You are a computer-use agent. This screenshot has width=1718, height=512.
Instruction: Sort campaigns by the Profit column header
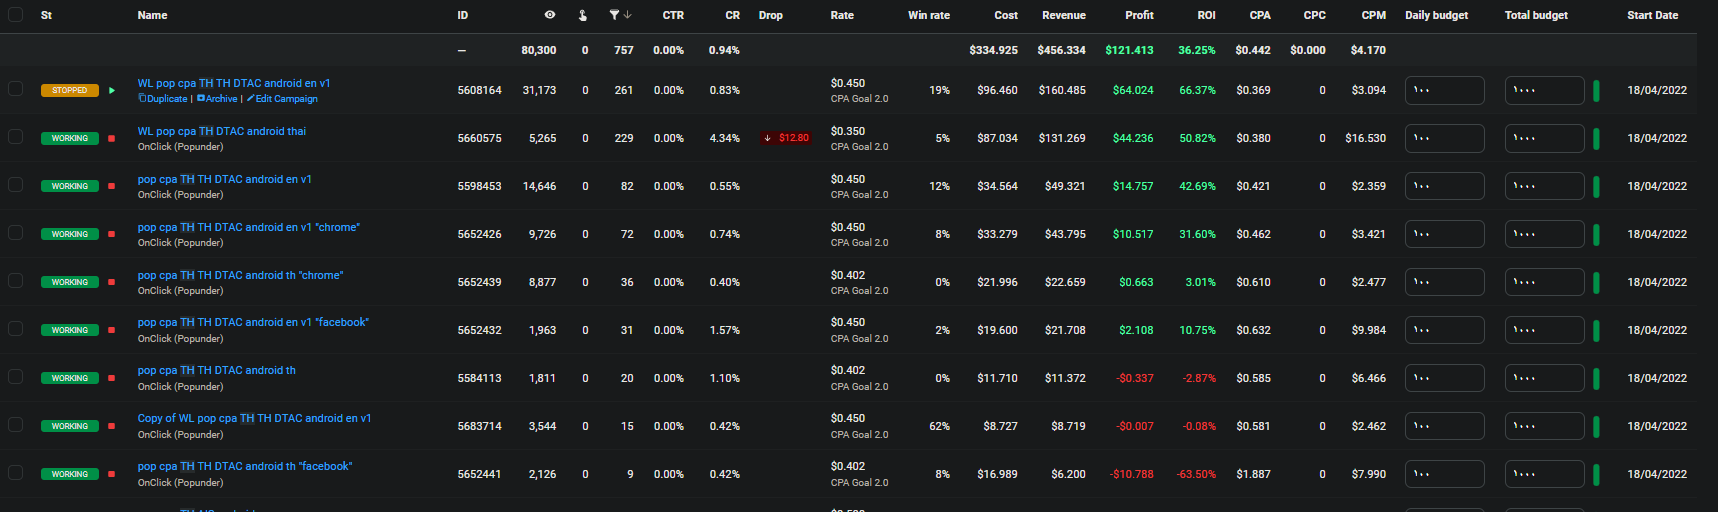coord(1139,15)
